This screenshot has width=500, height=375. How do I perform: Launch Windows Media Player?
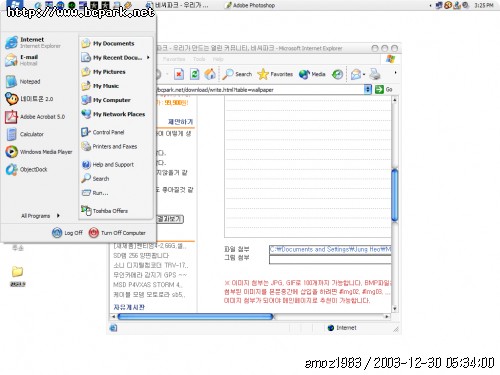pyautogui.click(x=39, y=152)
